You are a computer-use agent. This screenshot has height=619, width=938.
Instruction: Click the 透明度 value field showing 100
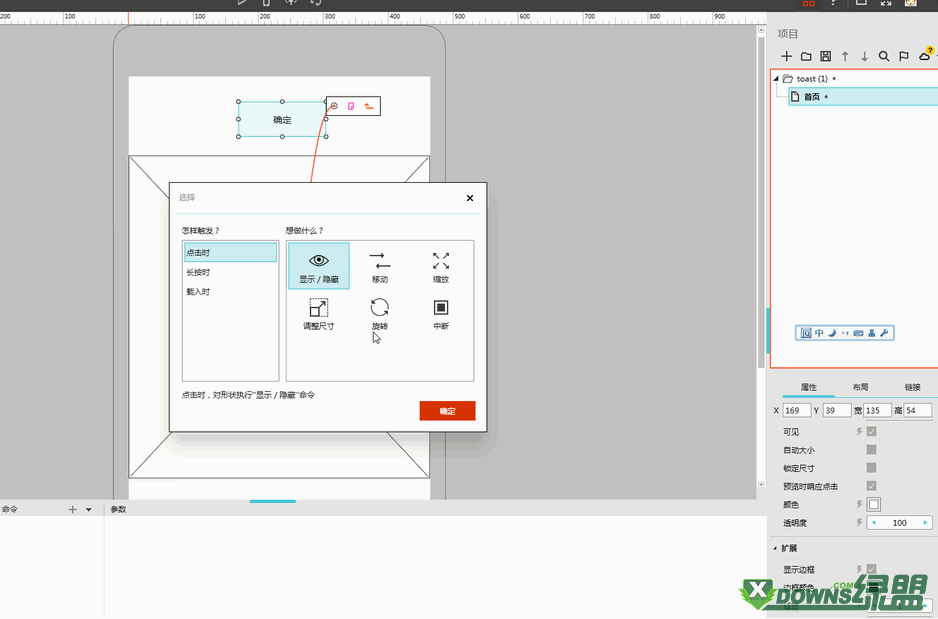[x=900, y=523]
